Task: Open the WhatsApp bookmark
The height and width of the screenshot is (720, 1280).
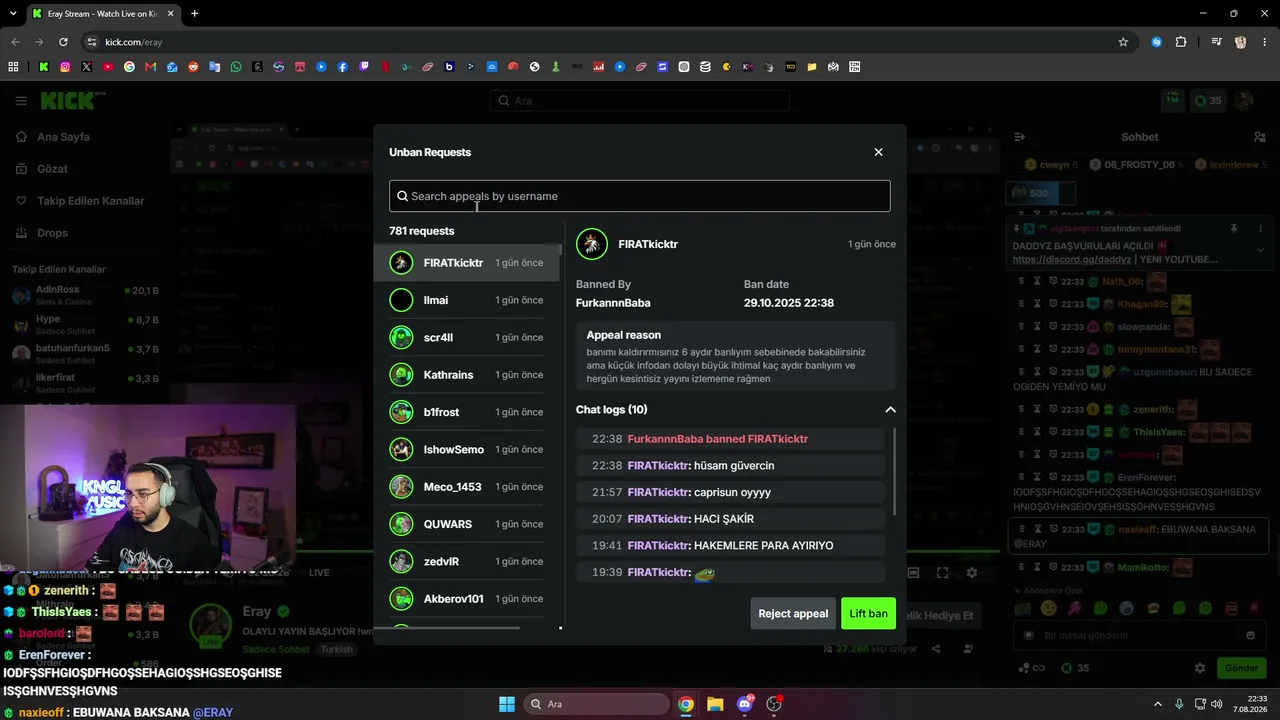Action: [x=236, y=67]
